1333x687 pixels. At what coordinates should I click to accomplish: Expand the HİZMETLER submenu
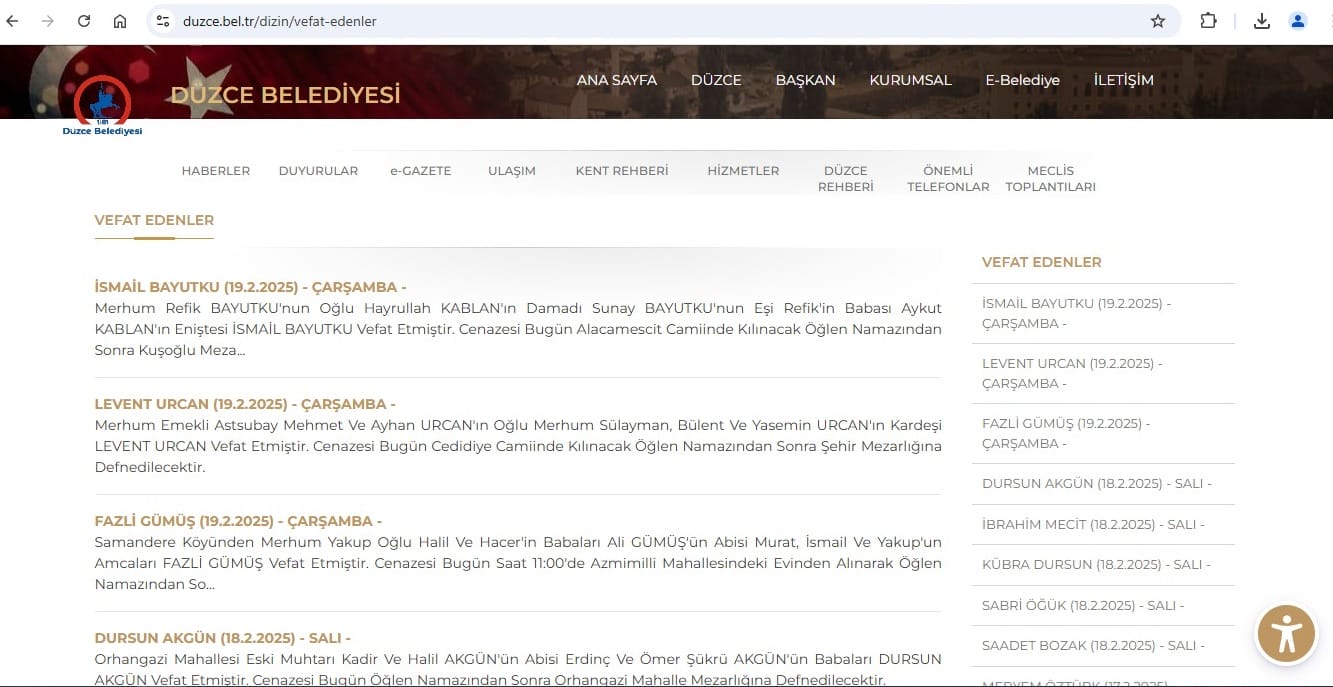(743, 171)
